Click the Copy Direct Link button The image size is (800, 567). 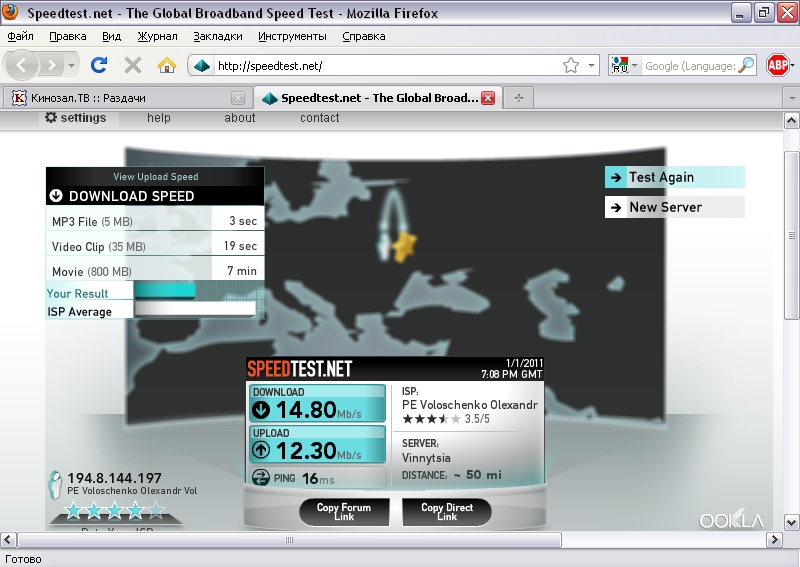[447, 511]
